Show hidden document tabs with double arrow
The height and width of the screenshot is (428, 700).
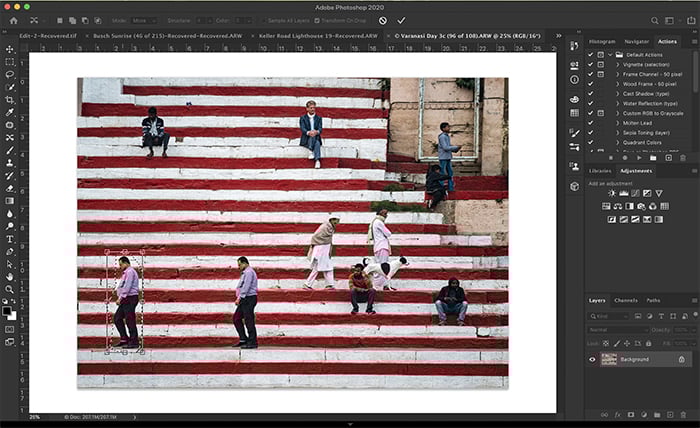[x=558, y=36]
